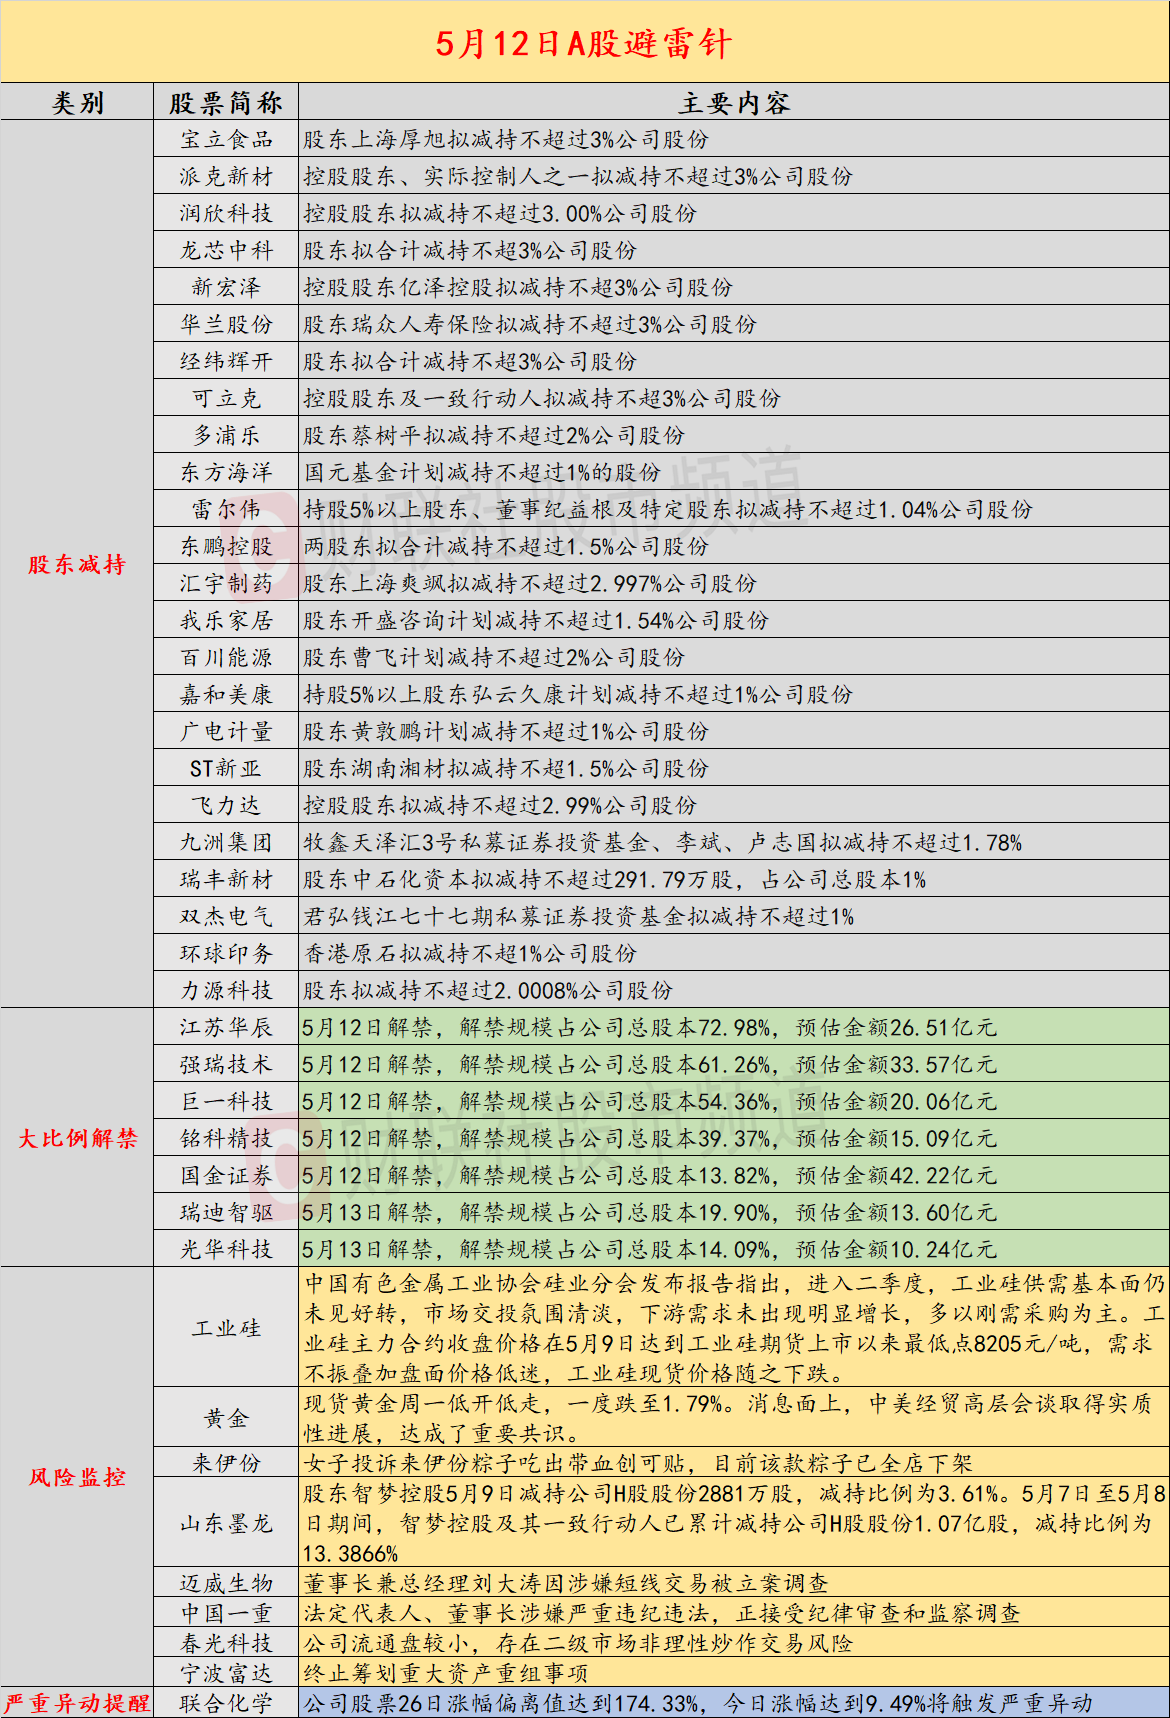This screenshot has height=1718, width=1170.
Task: Select stock name 光华科技
Action: pos(226,1249)
